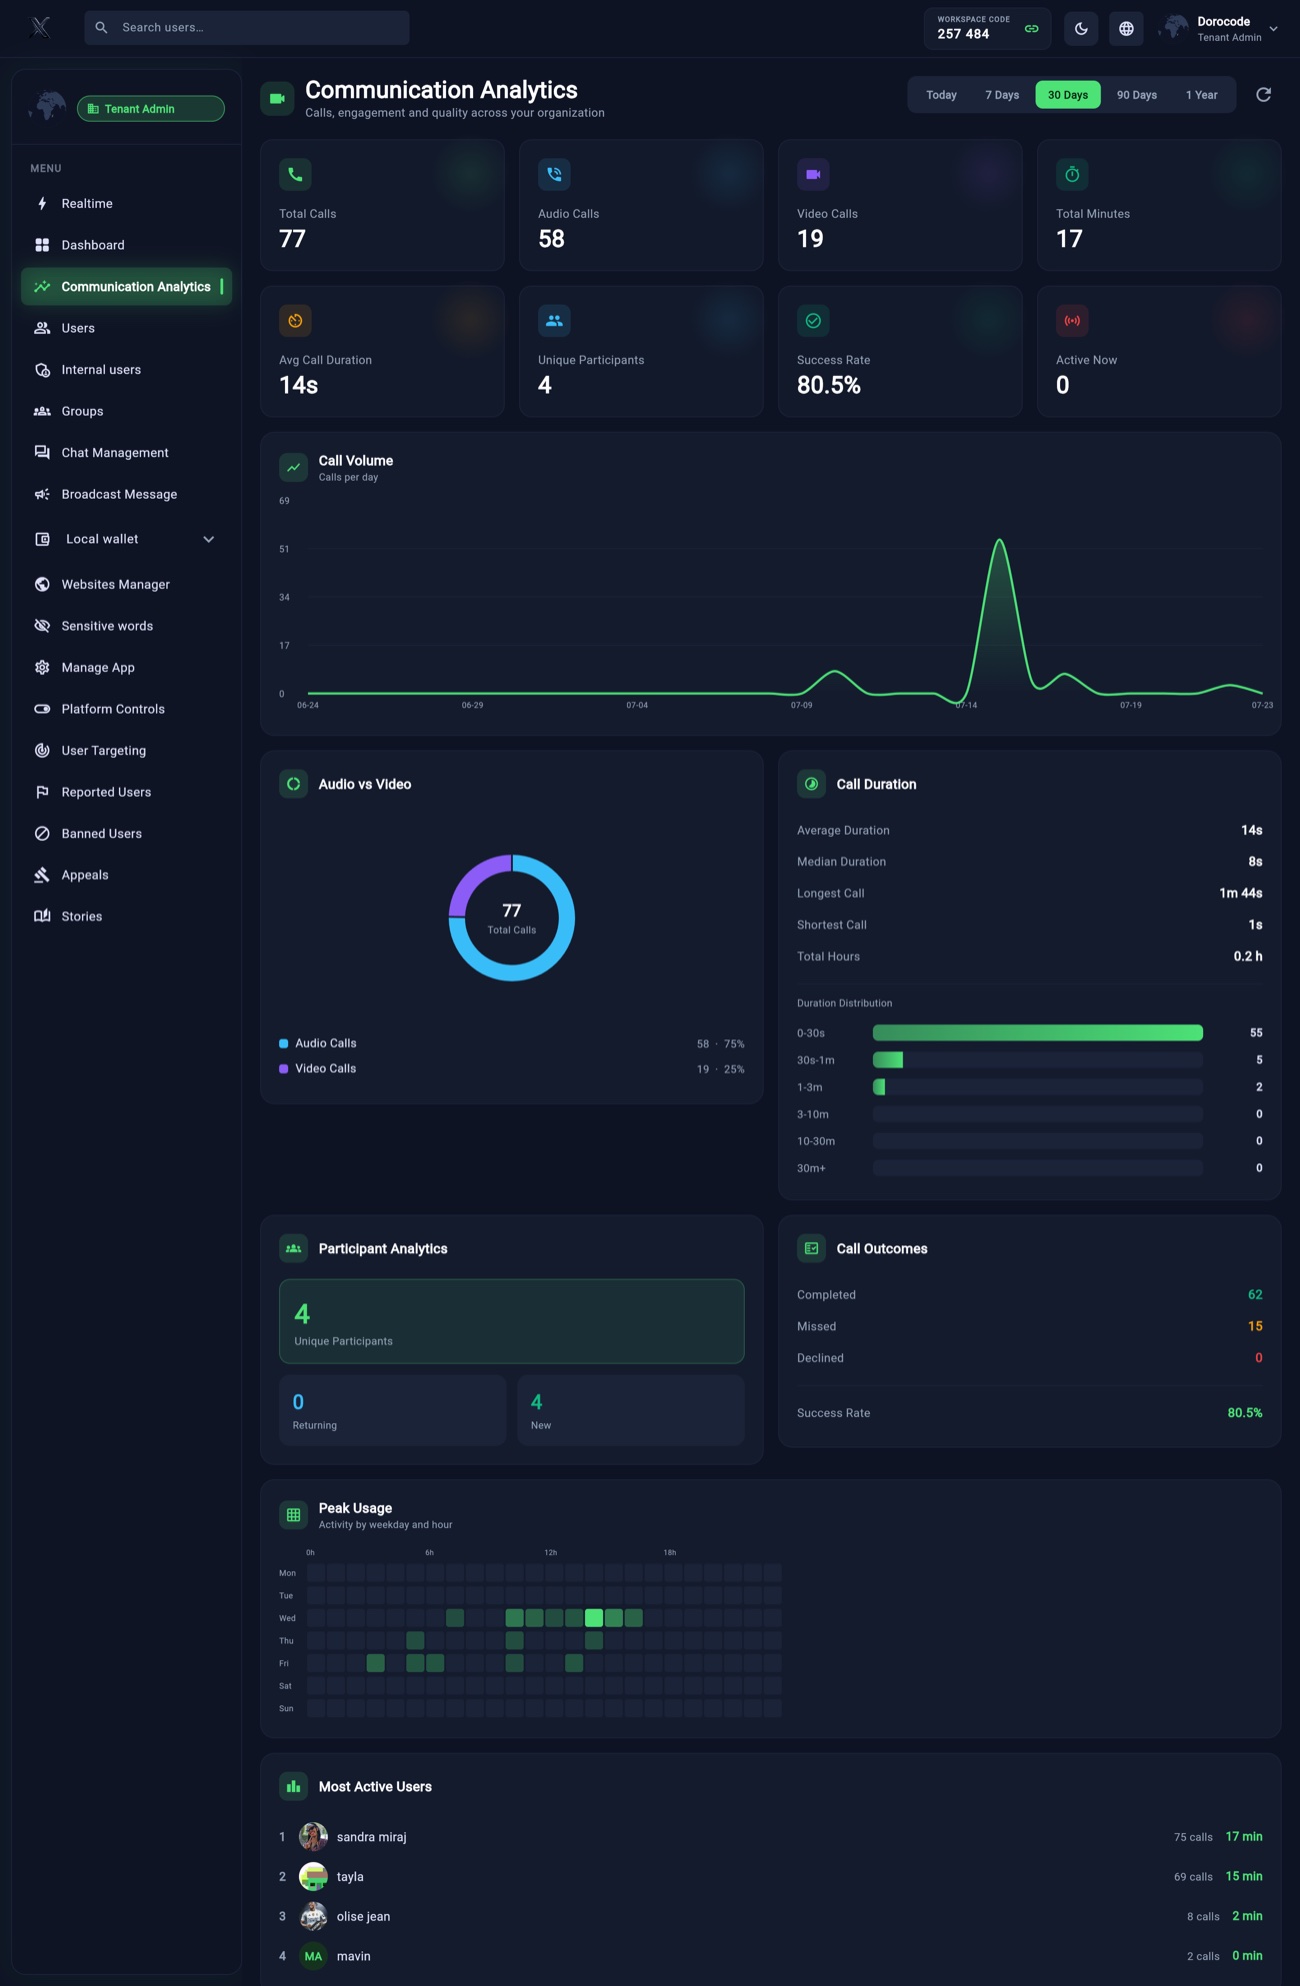Open sandra miraj's avatar

314,1837
